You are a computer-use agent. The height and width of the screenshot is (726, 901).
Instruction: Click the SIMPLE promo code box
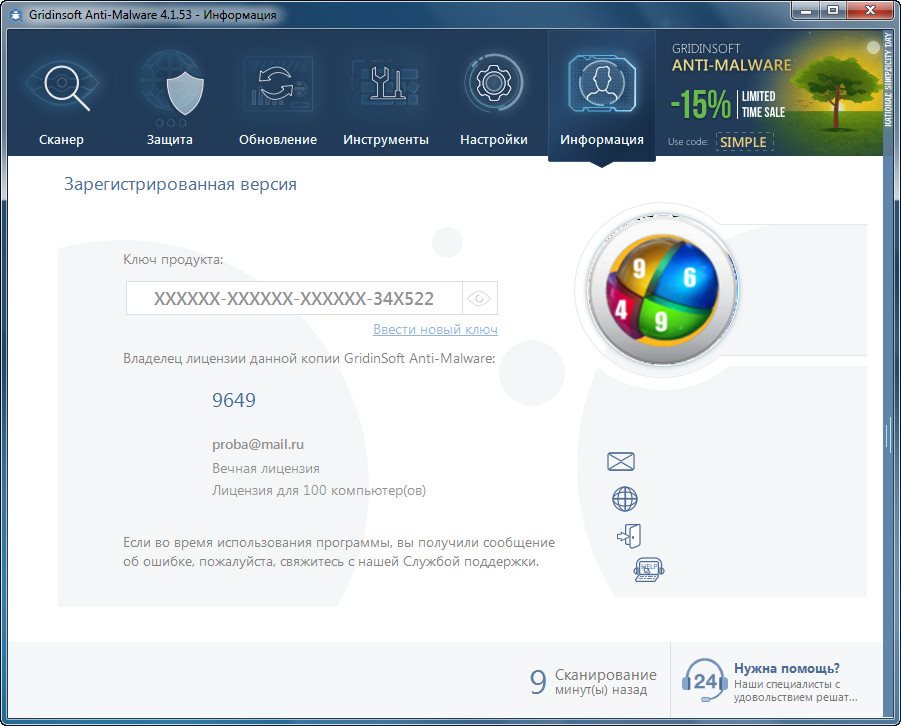point(743,142)
